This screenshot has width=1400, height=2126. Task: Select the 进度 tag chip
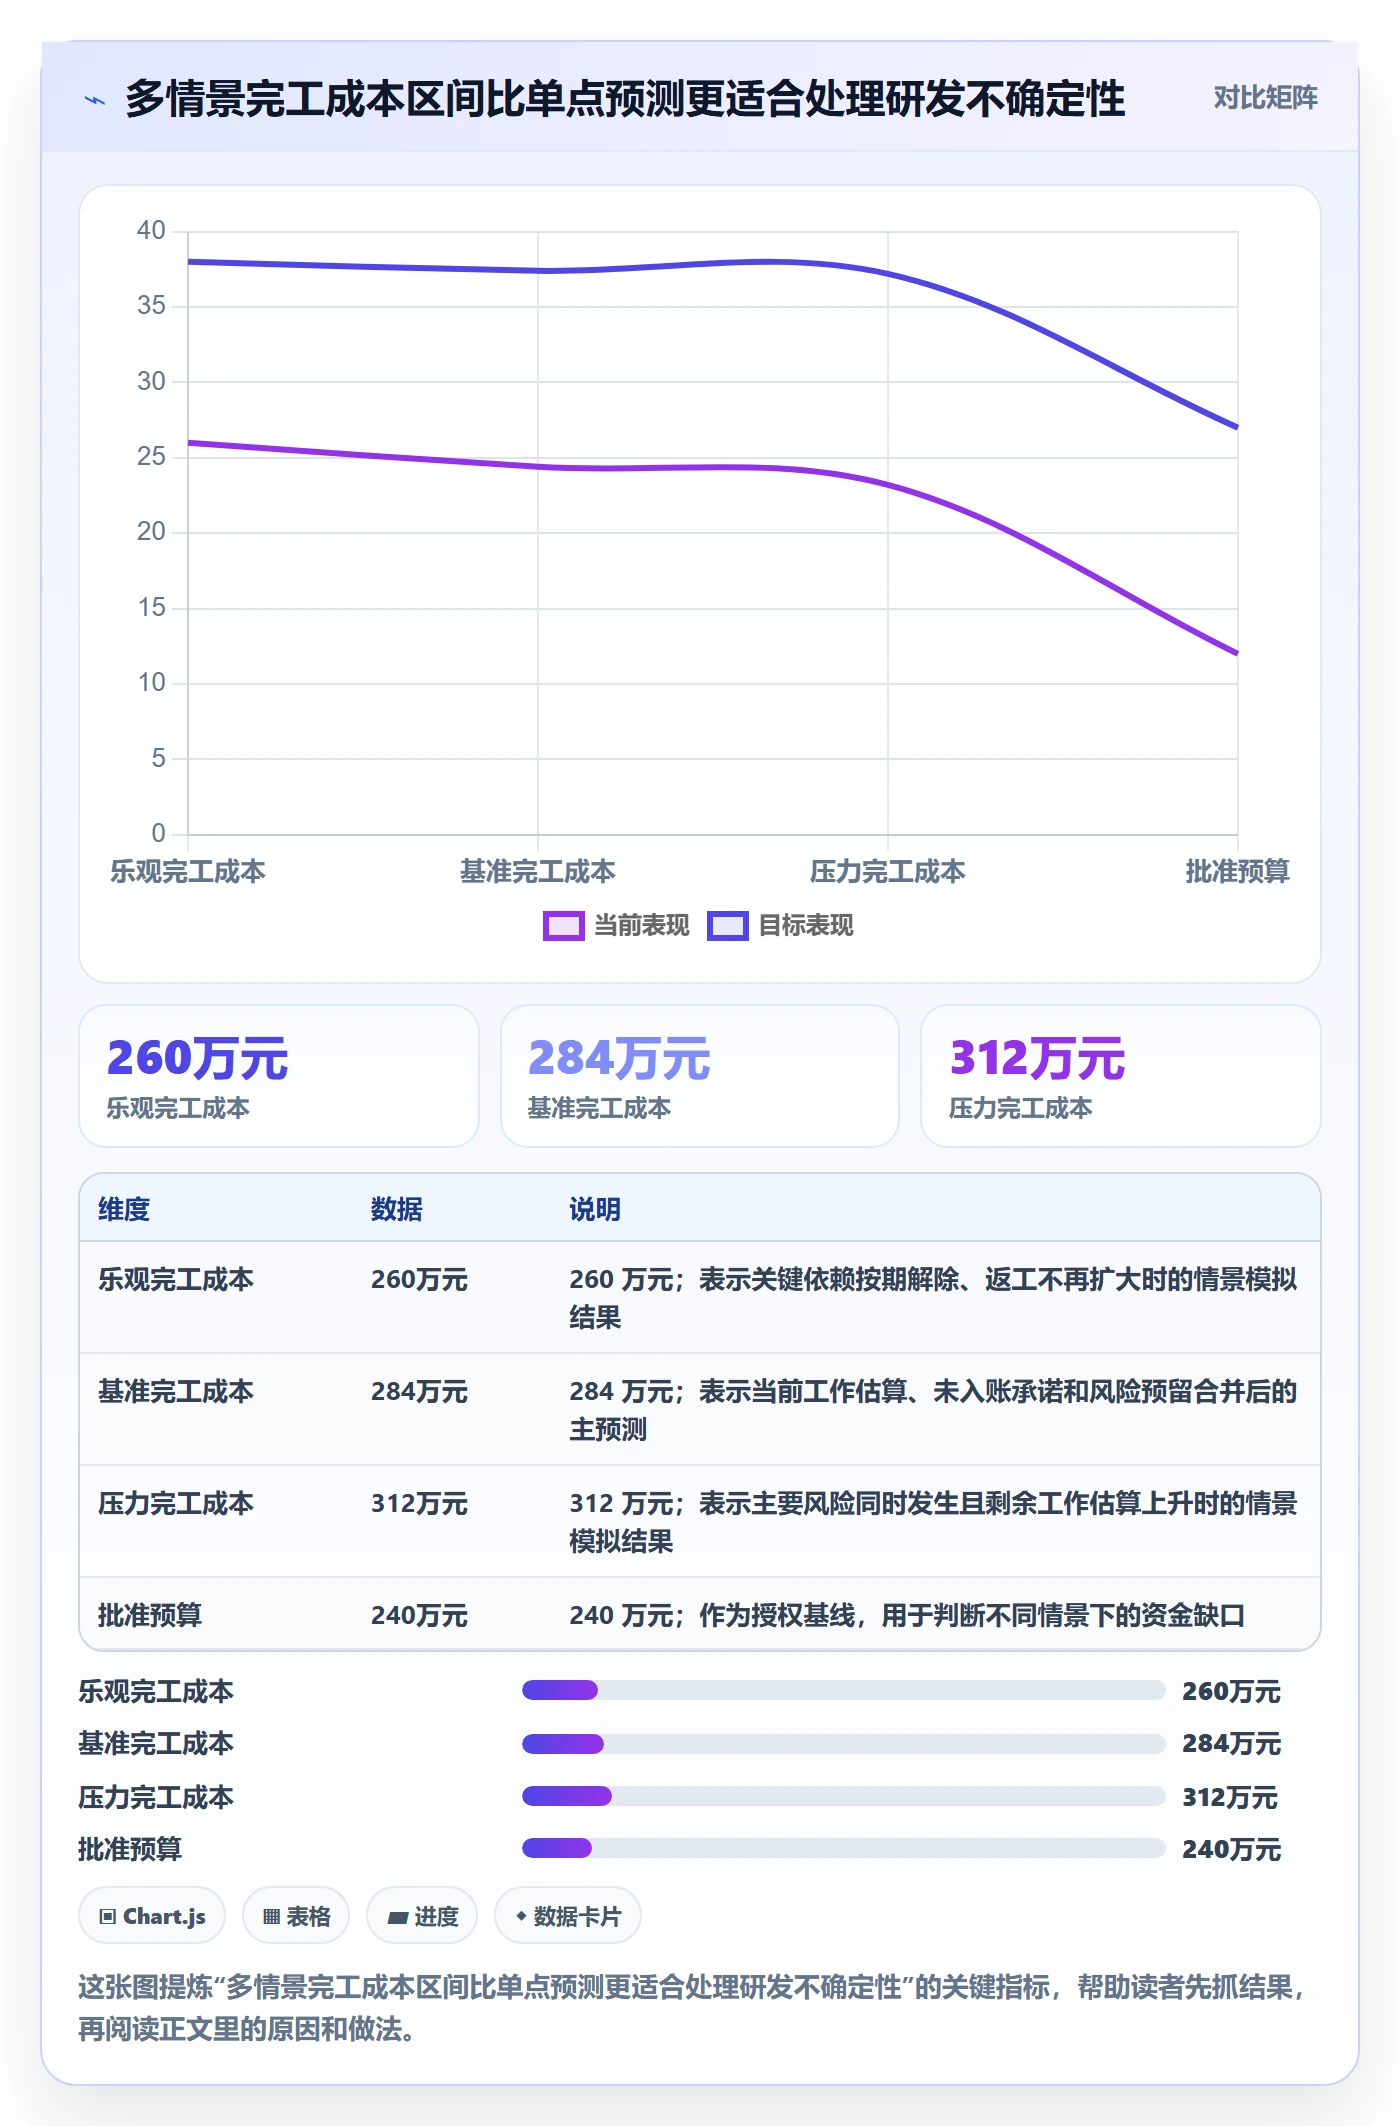[422, 1916]
